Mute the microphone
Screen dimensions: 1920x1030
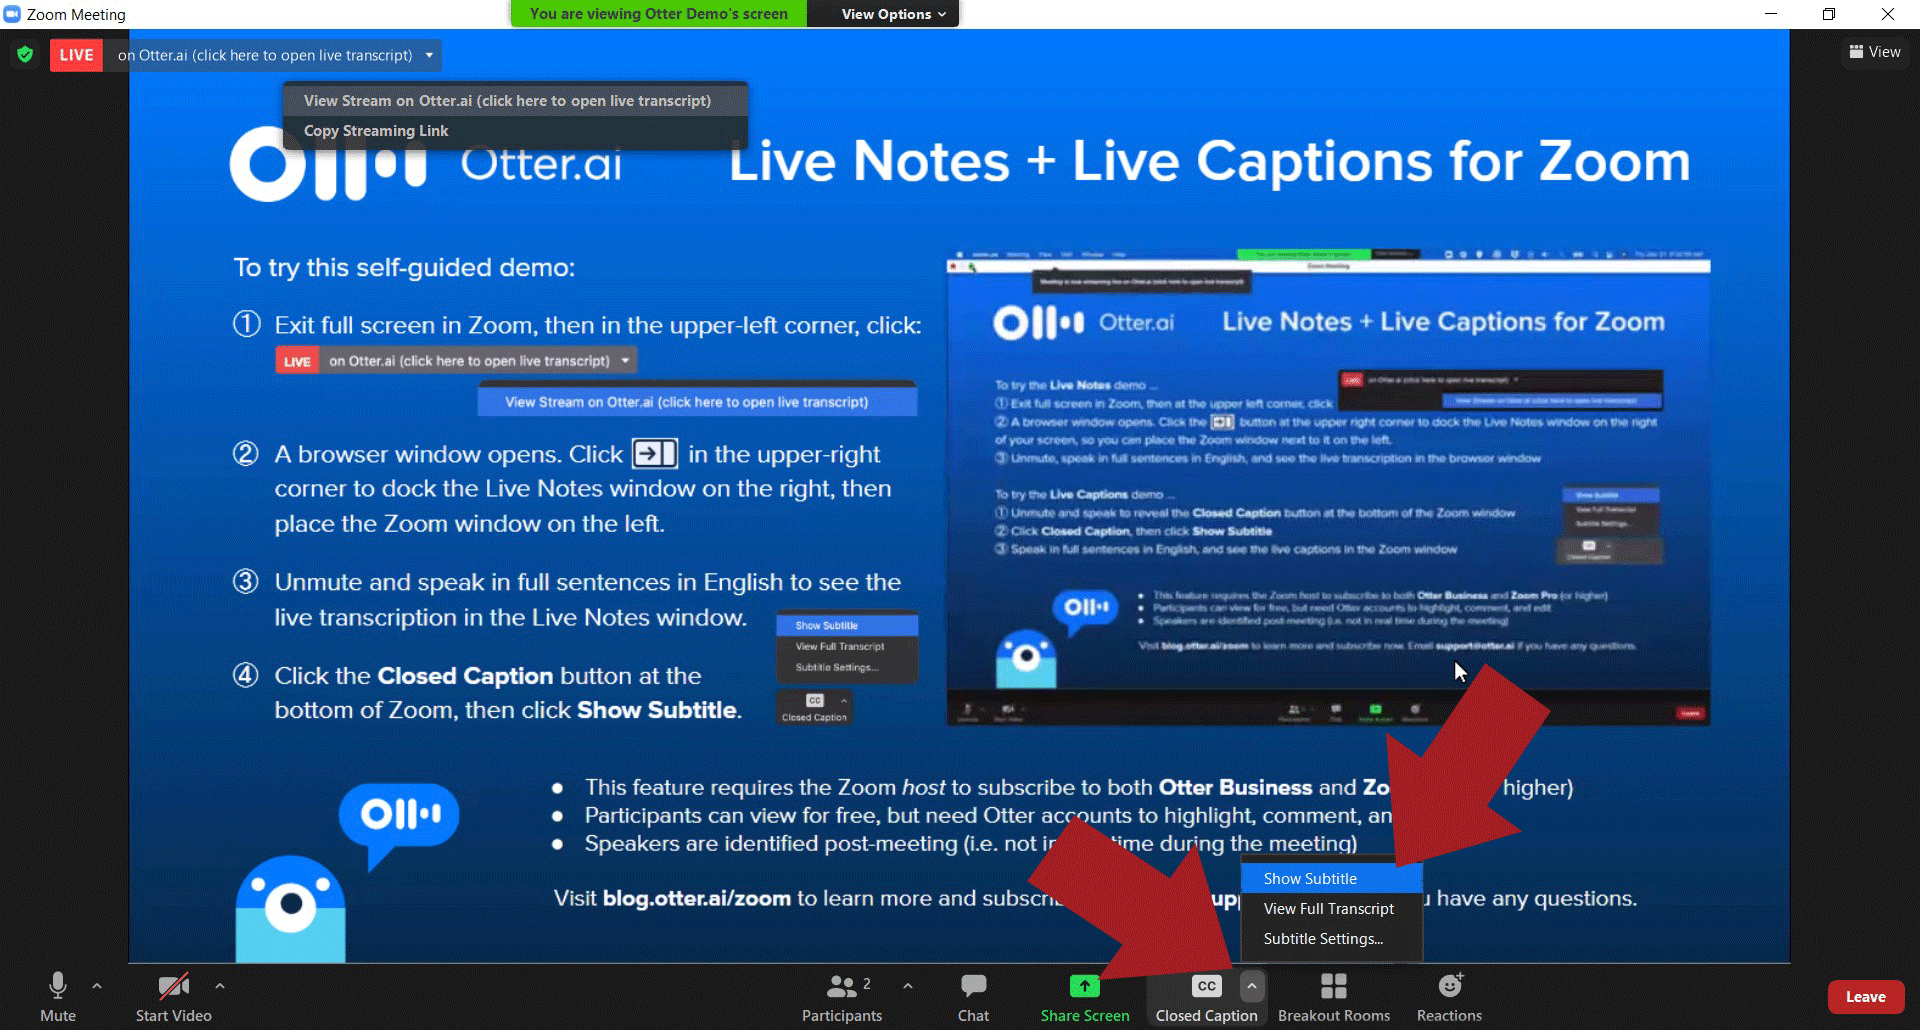coord(58,996)
